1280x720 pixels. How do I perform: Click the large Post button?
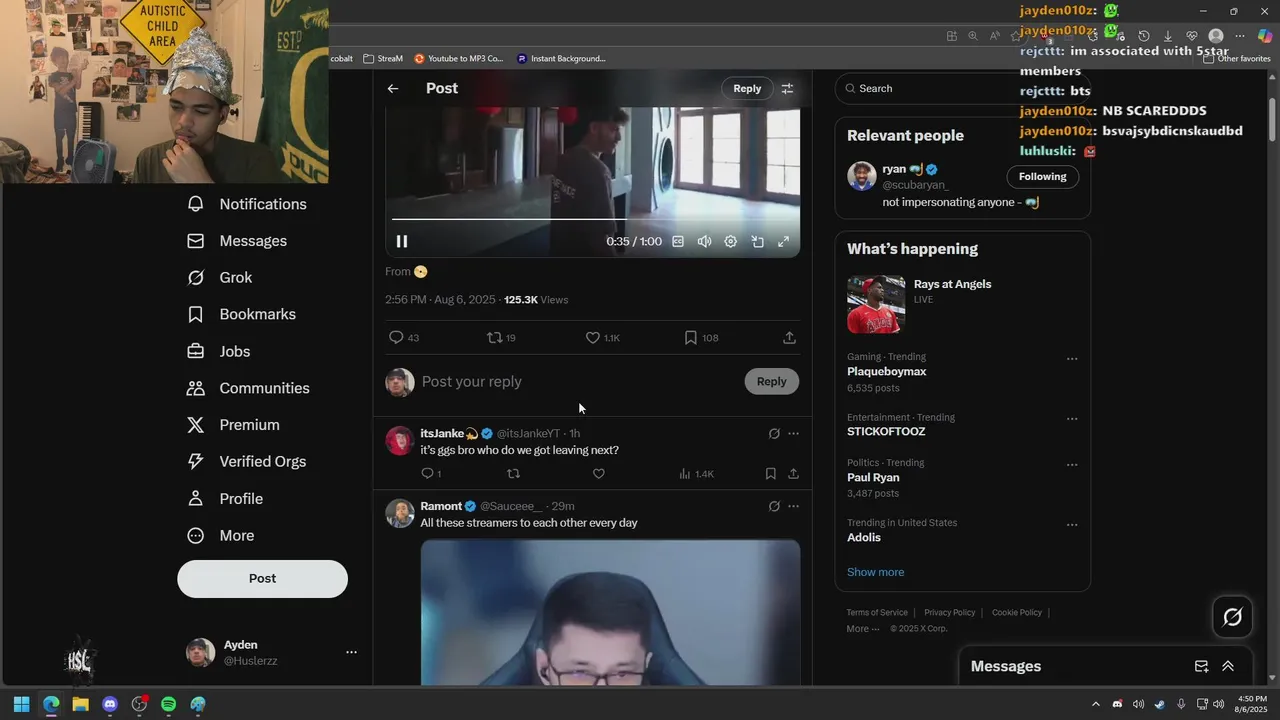[x=263, y=578]
